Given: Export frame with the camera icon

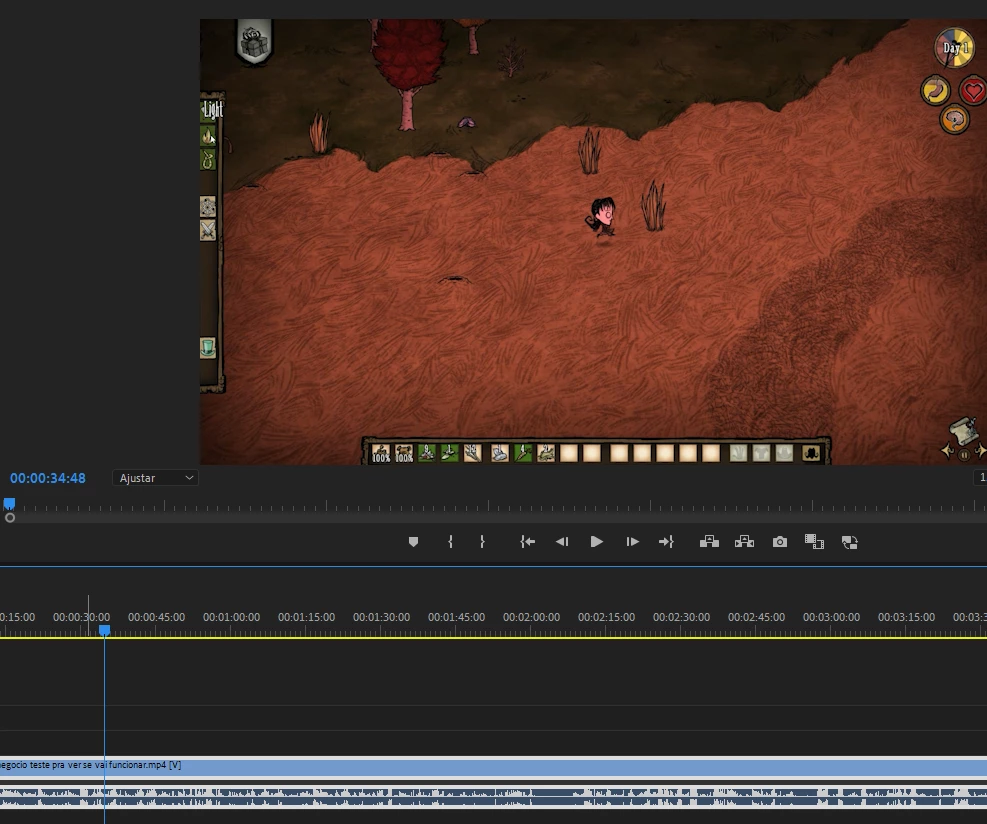Looking at the screenshot, I should coord(780,542).
